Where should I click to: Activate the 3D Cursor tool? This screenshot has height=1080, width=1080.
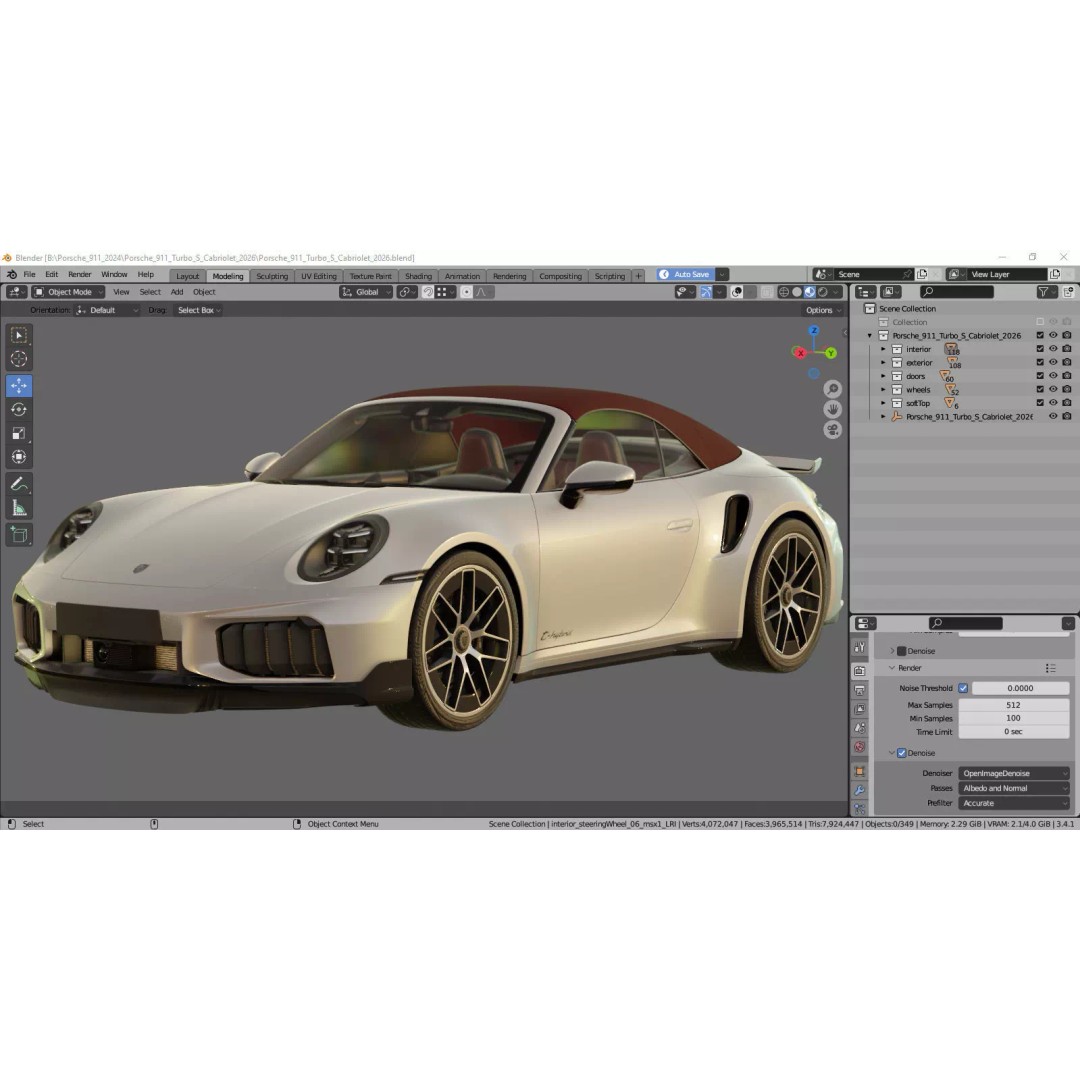(19, 359)
